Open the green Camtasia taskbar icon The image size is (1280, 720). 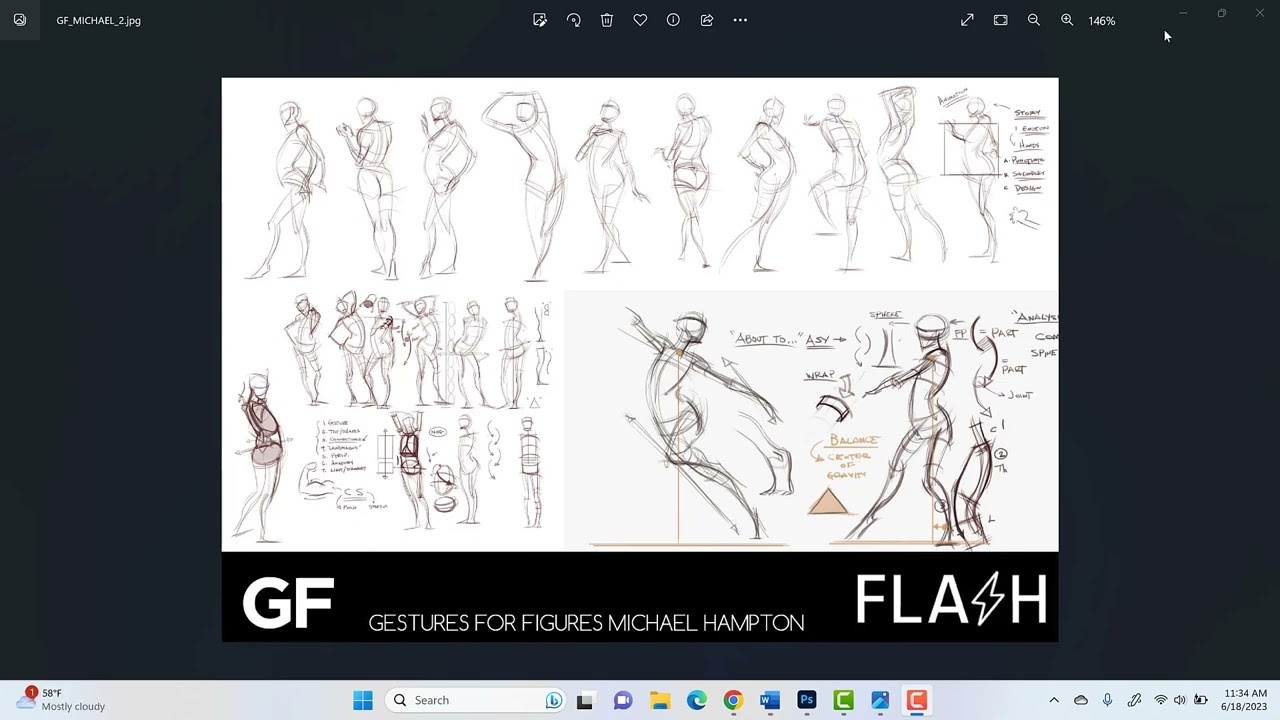click(x=843, y=700)
